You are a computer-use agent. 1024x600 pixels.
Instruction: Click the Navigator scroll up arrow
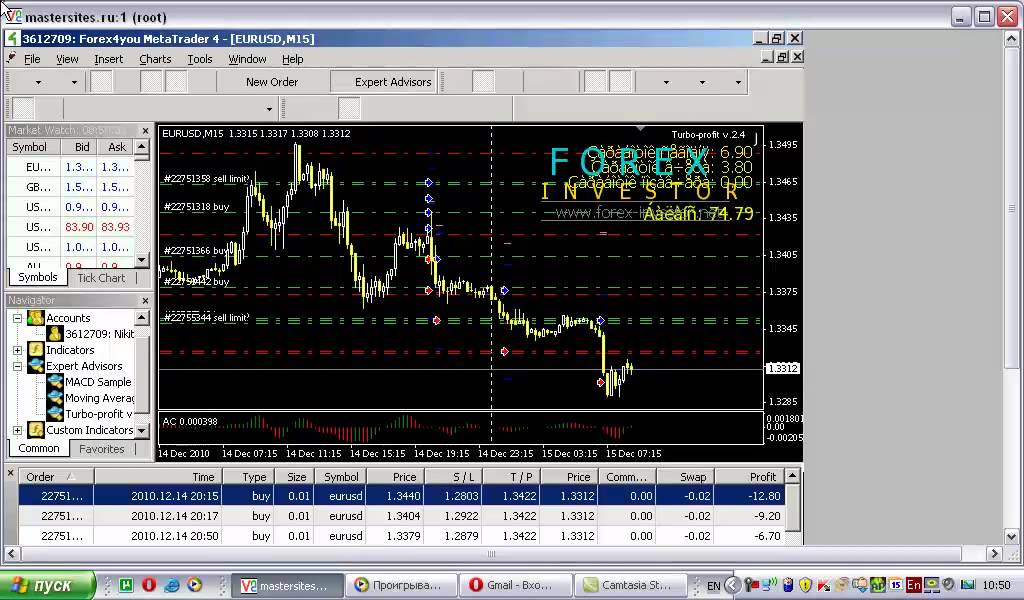(142, 317)
